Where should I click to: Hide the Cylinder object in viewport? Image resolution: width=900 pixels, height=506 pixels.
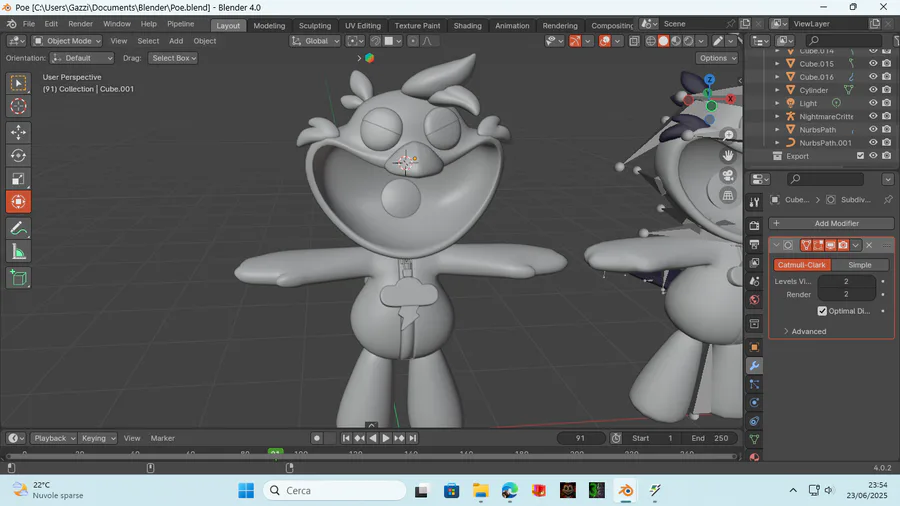coord(873,89)
